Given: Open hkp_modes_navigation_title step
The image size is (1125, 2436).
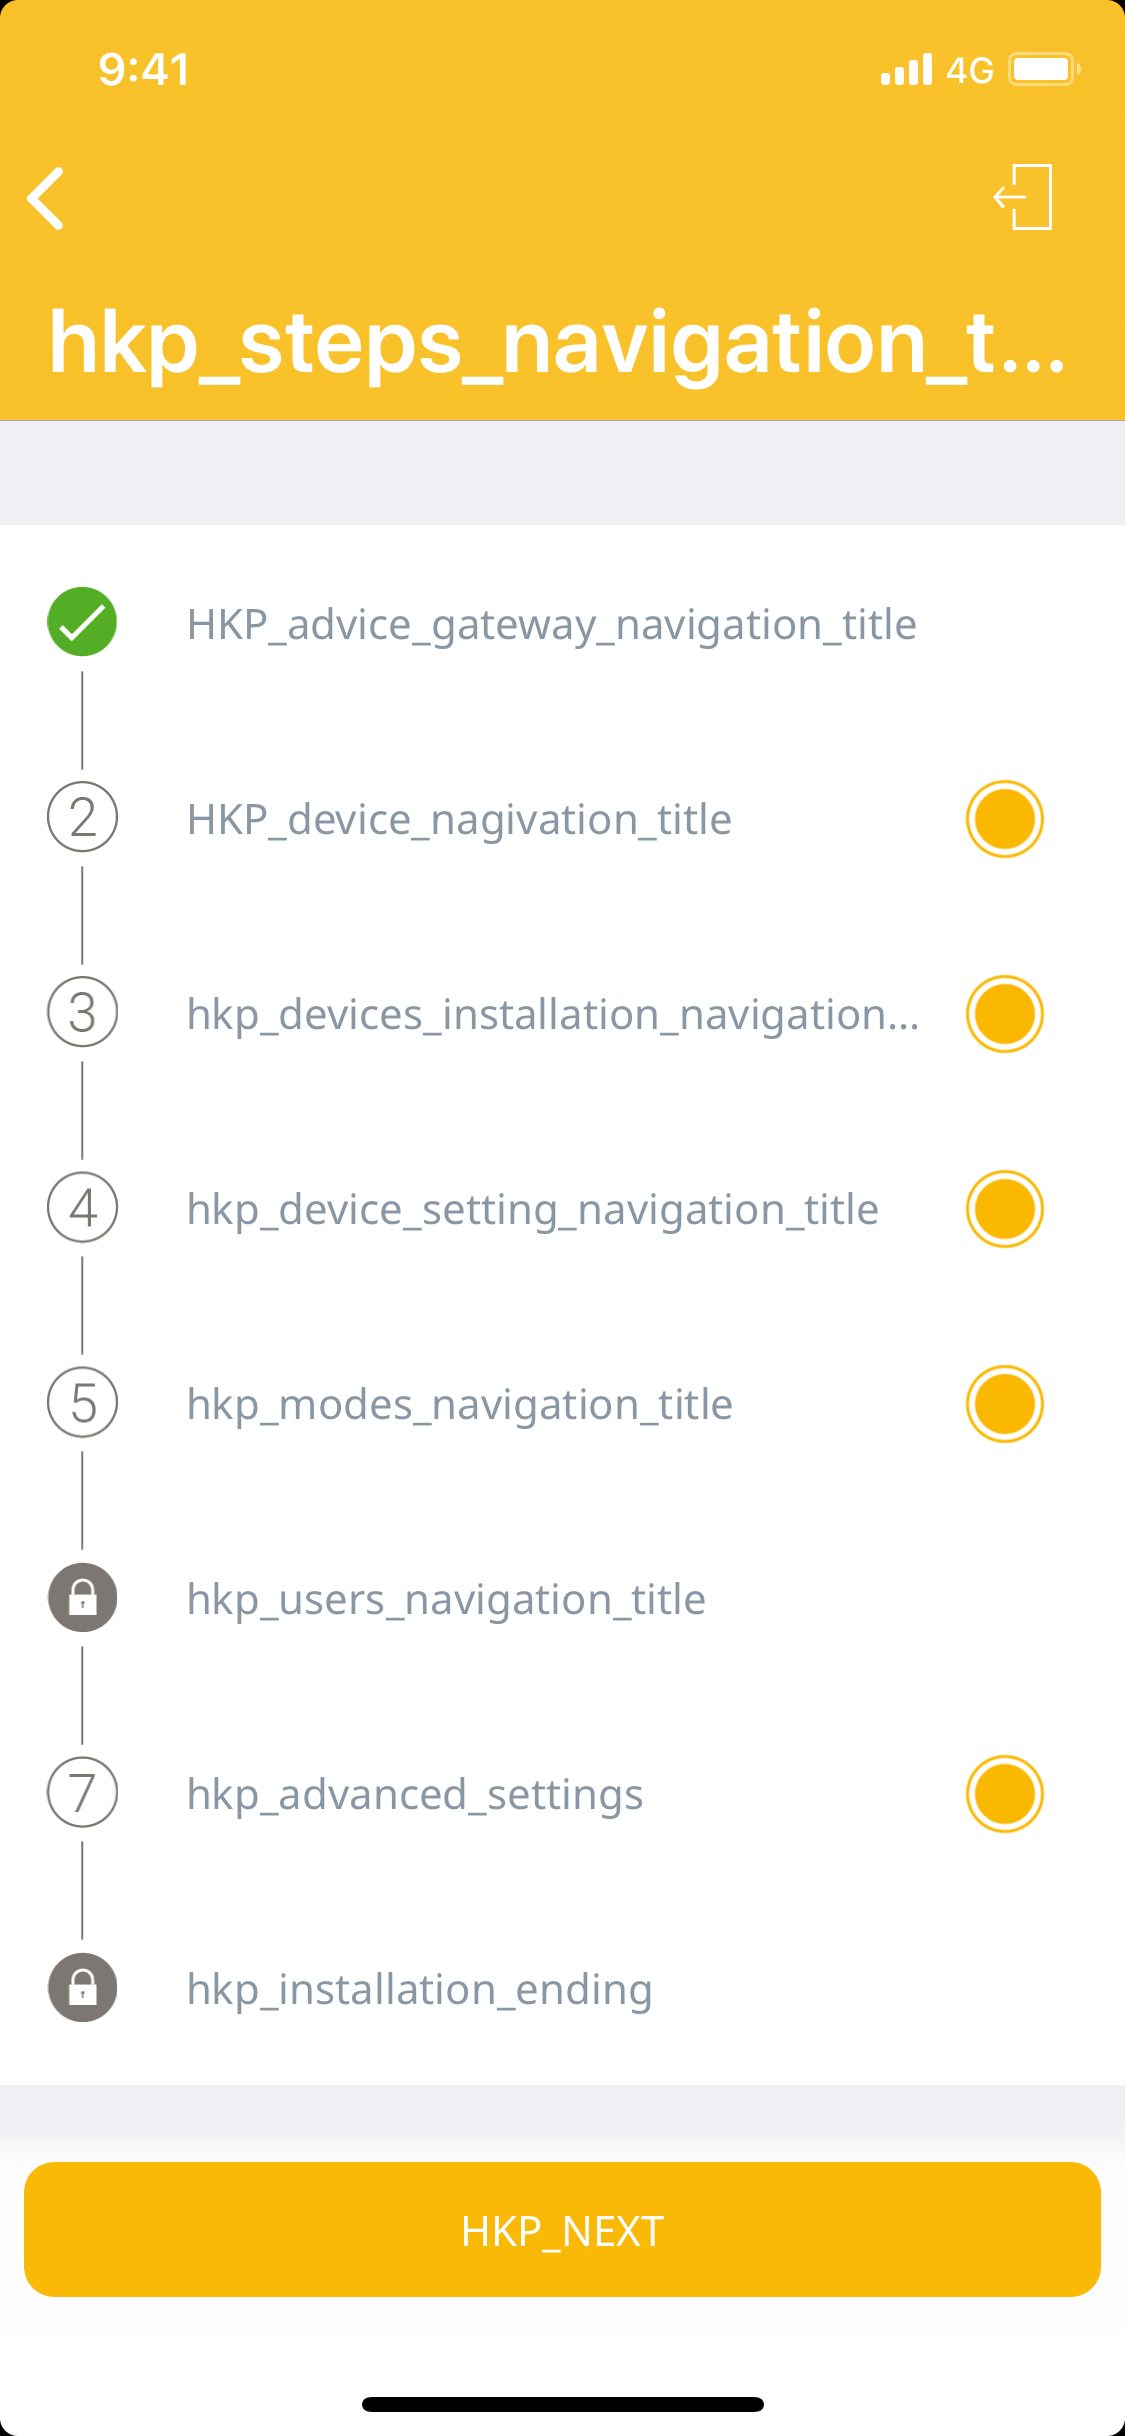Looking at the screenshot, I should pos(459,1405).
